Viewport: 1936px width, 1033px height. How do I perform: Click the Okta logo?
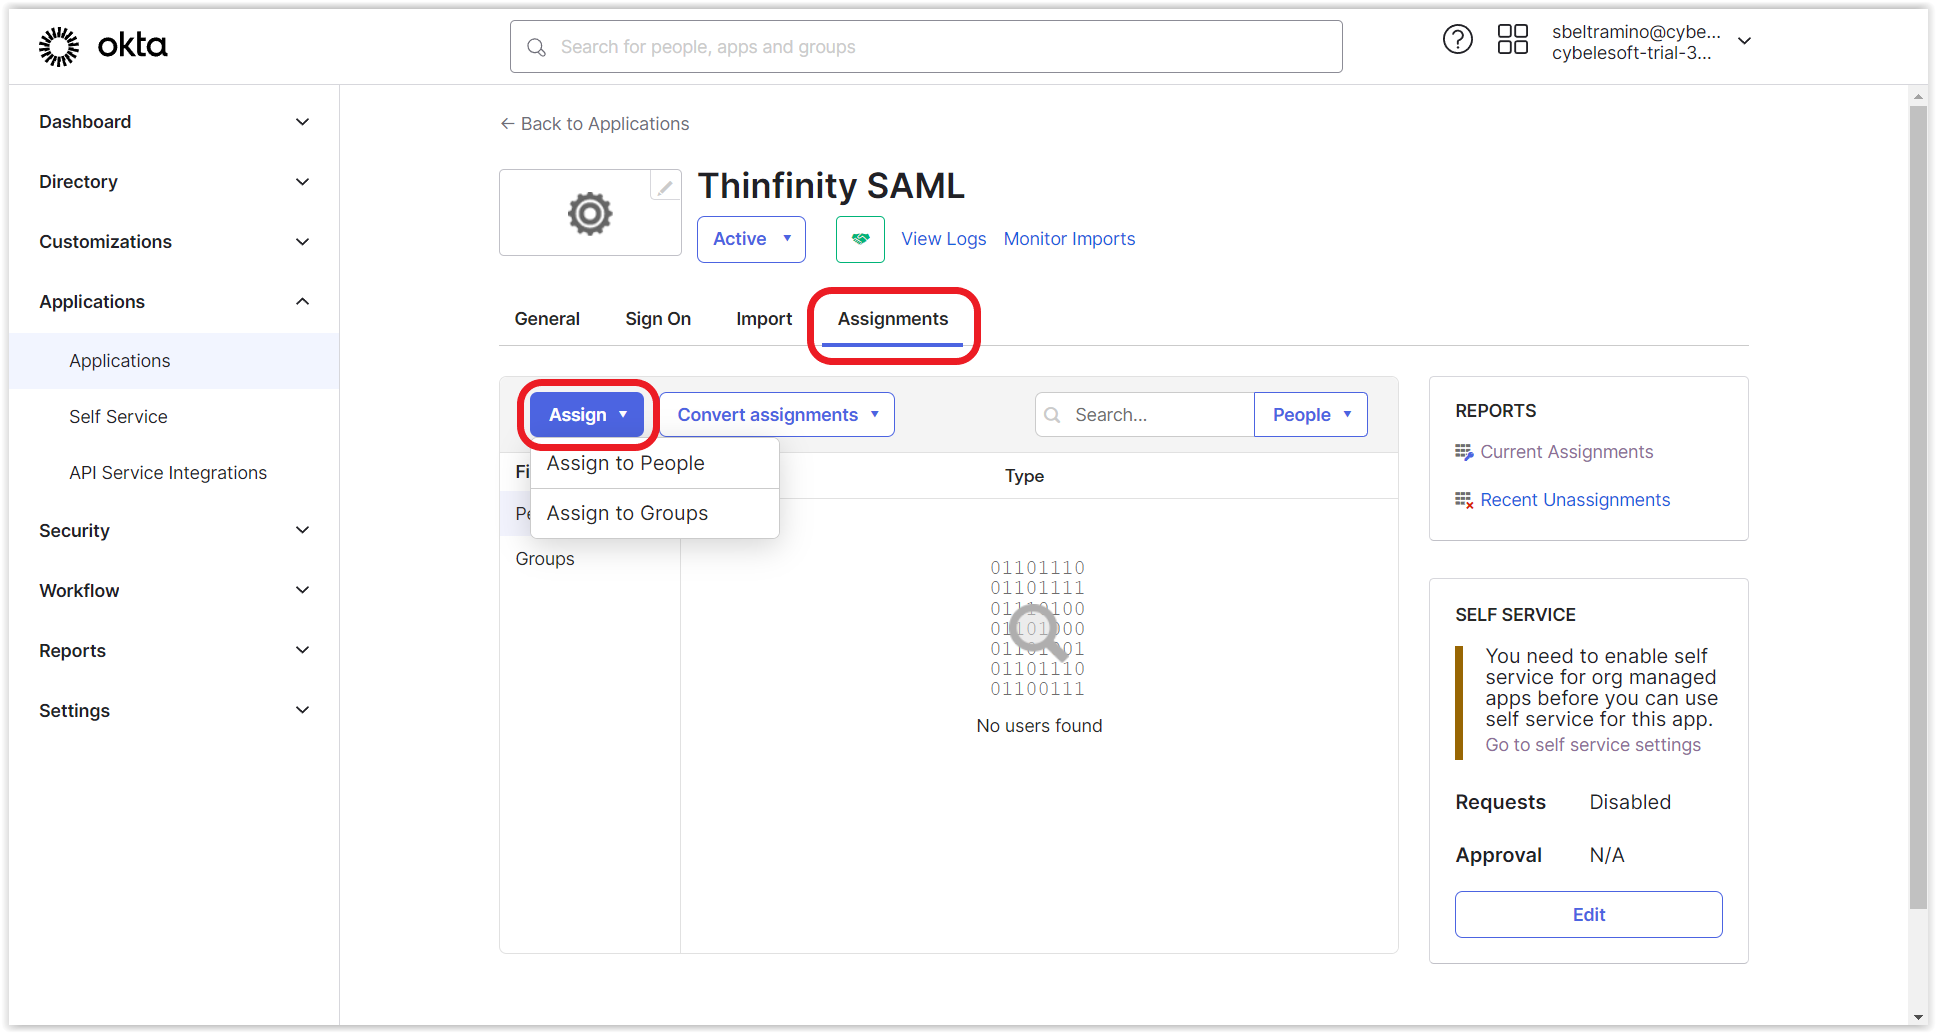(103, 46)
